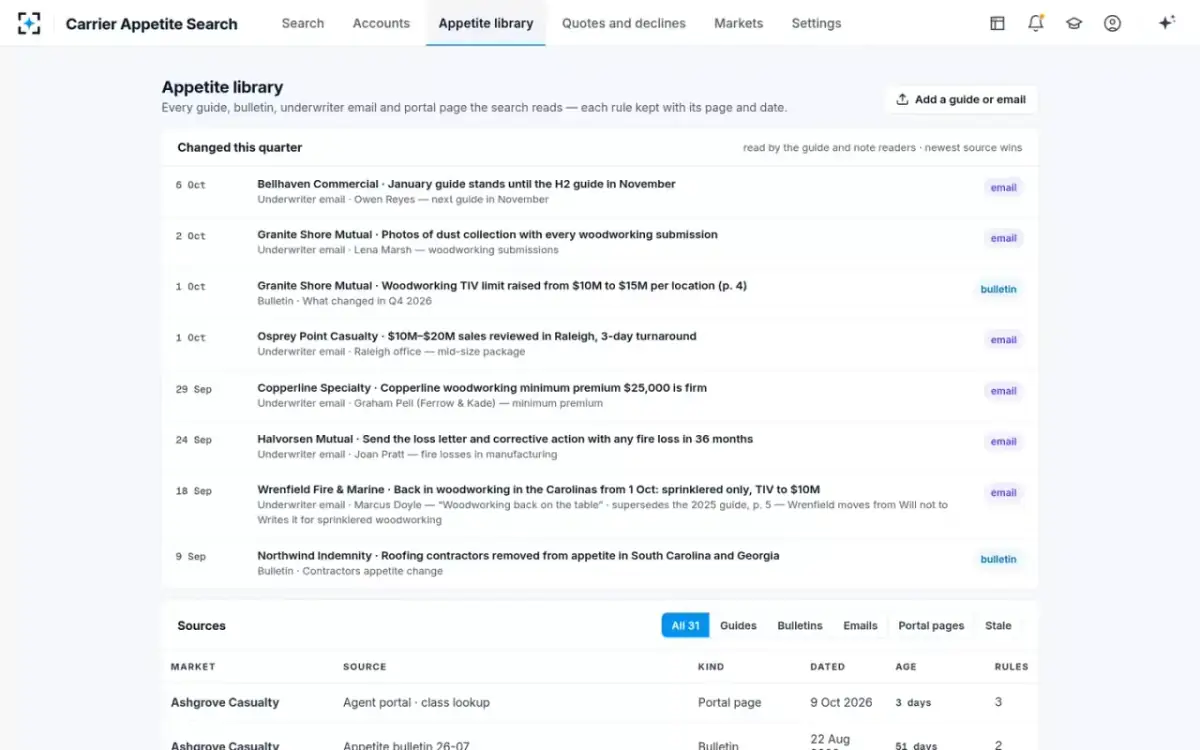
Task: Click the Portal page kind cell
Action: 730,703
